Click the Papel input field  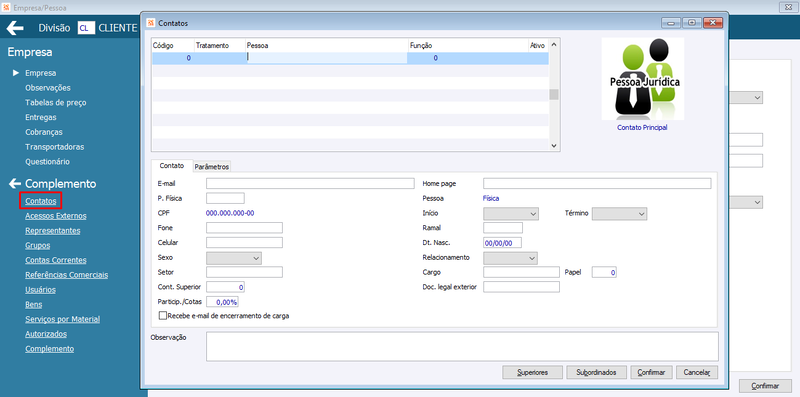pos(605,272)
